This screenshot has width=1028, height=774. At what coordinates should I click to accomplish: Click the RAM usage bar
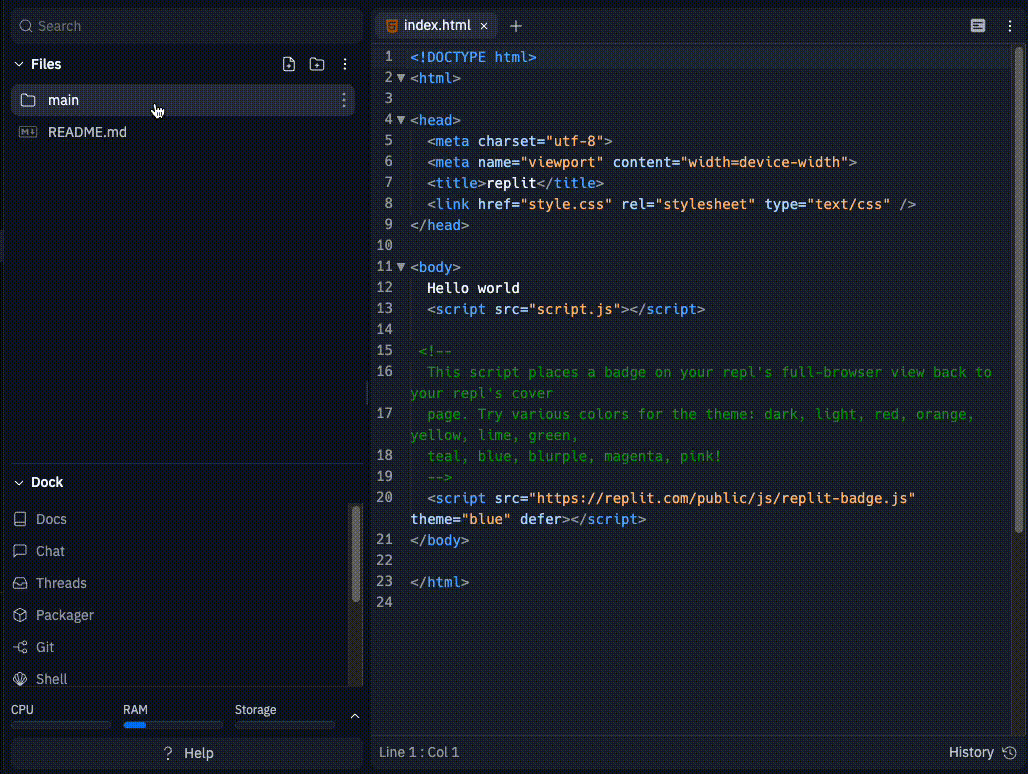pyautogui.click(x=172, y=725)
